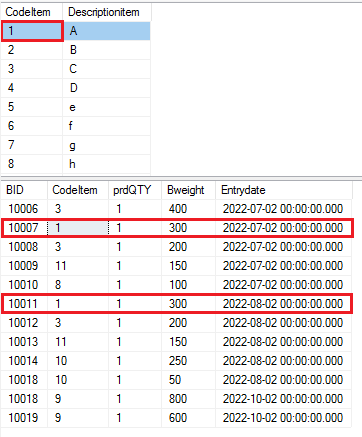Select CodeItem cell 8 in row h
This screenshot has width=362, height=437.
pos(32,164)
